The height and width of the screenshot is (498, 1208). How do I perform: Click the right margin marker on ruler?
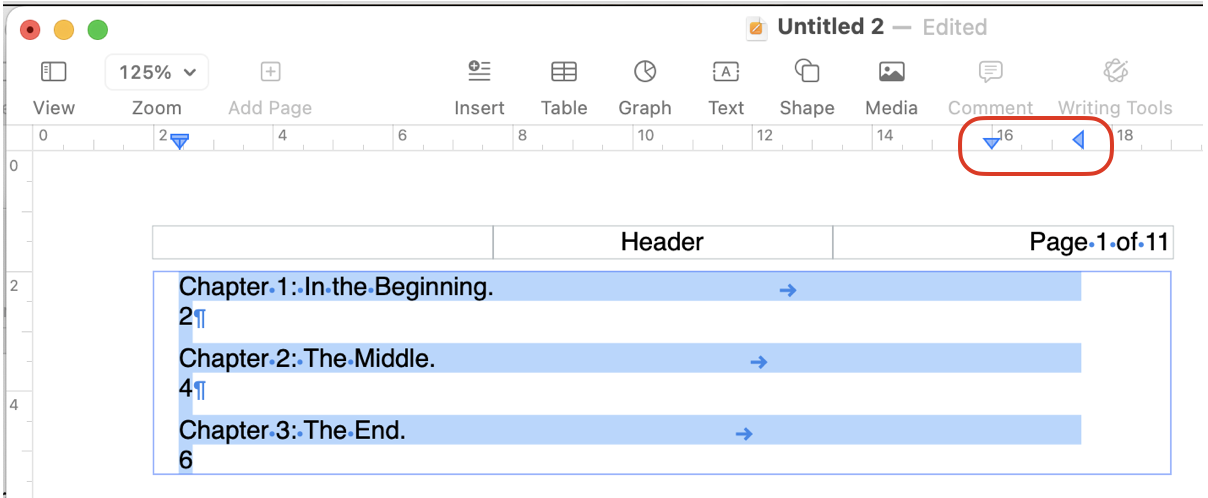click(x=1079, y=140)
